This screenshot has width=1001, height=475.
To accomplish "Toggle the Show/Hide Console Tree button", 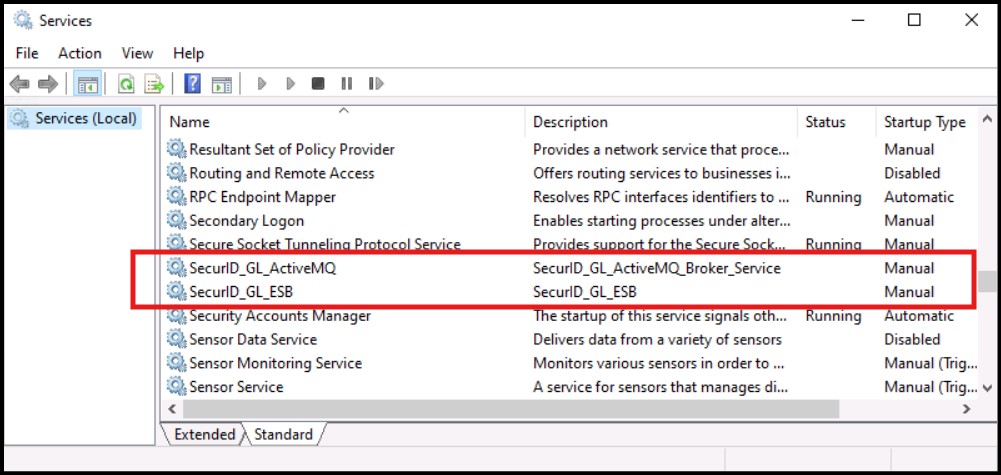I will tap(87, 84).
